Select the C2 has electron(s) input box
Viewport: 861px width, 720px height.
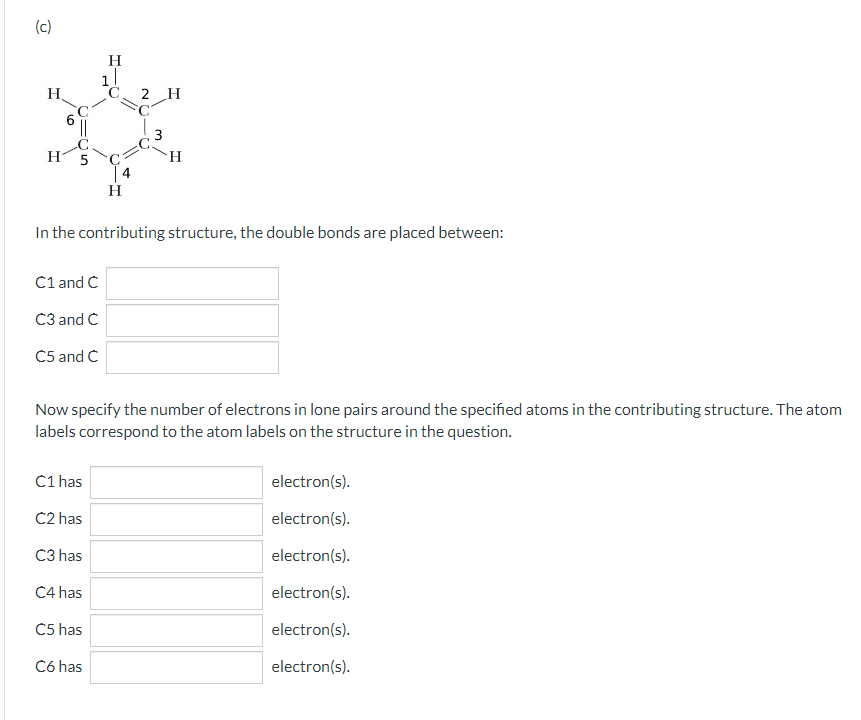pos(176,518)
